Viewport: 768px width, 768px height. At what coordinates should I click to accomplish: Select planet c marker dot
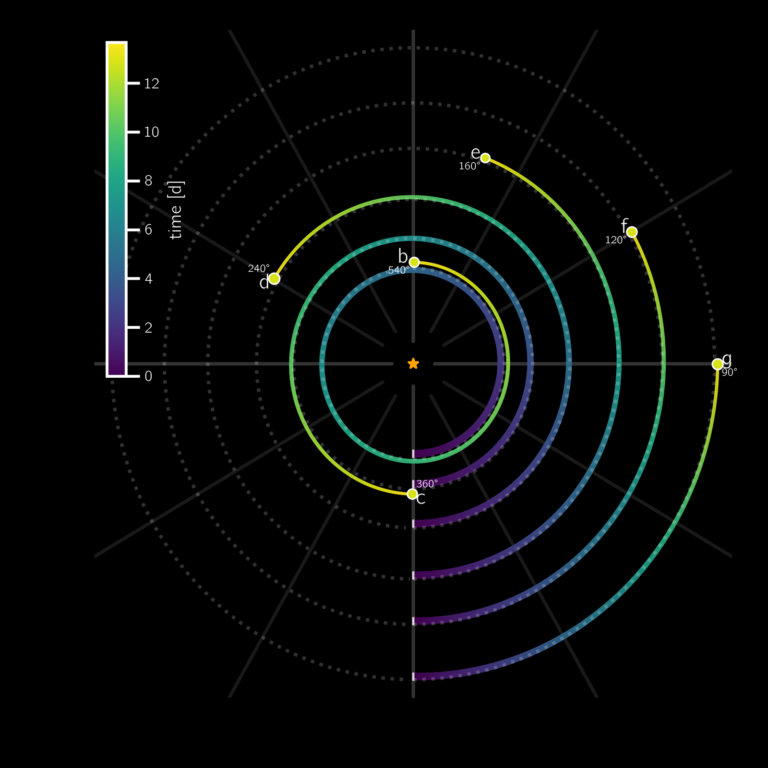[x=412, y=494]
